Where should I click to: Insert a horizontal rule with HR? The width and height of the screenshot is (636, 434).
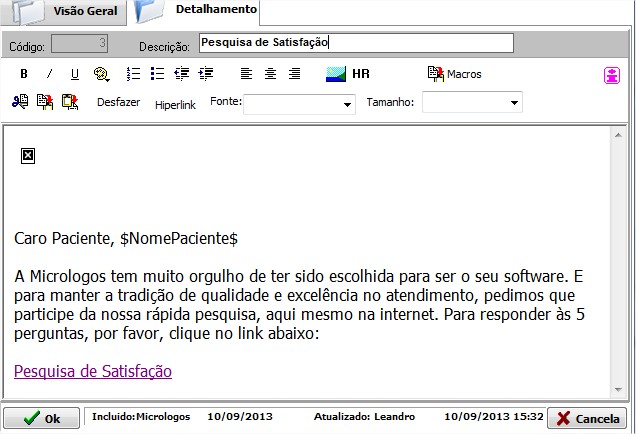360,74
